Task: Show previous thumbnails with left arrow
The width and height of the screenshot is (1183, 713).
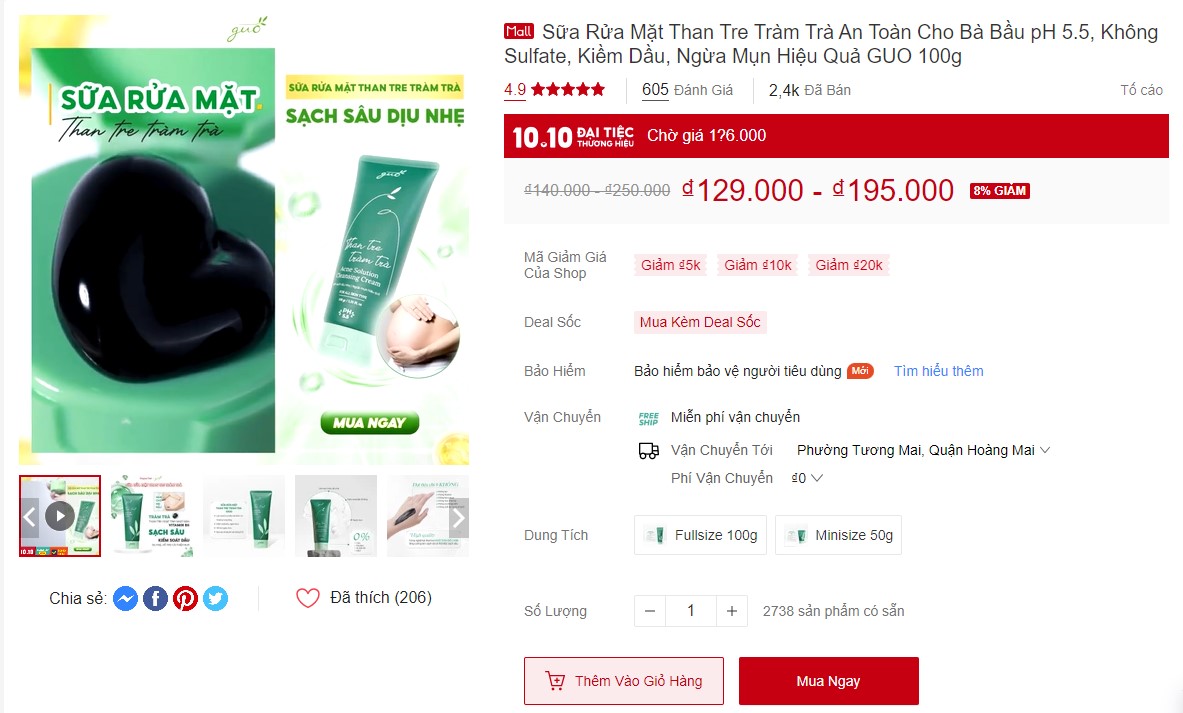Action: tap(29, 518)
